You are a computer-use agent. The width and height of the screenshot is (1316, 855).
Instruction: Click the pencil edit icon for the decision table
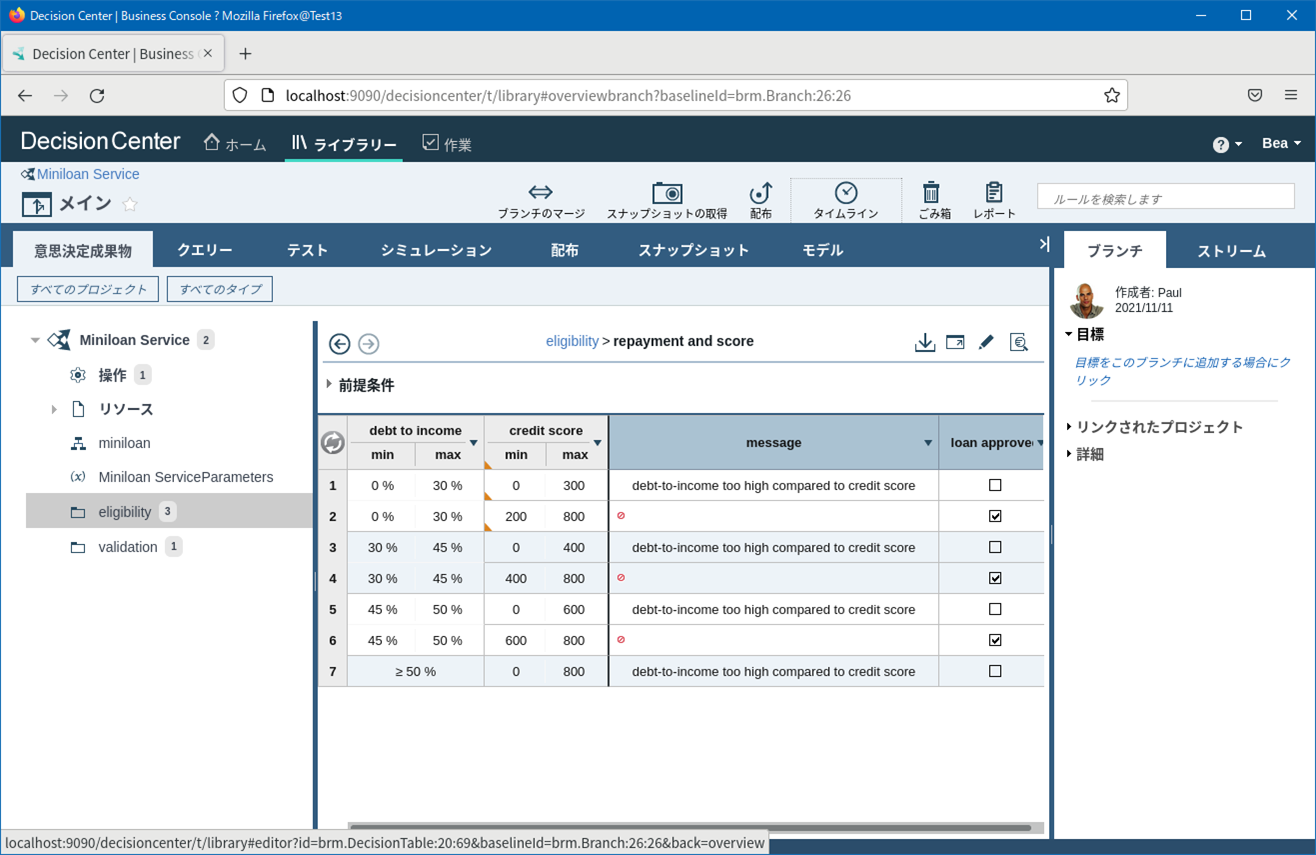click(x=986, y=342)
